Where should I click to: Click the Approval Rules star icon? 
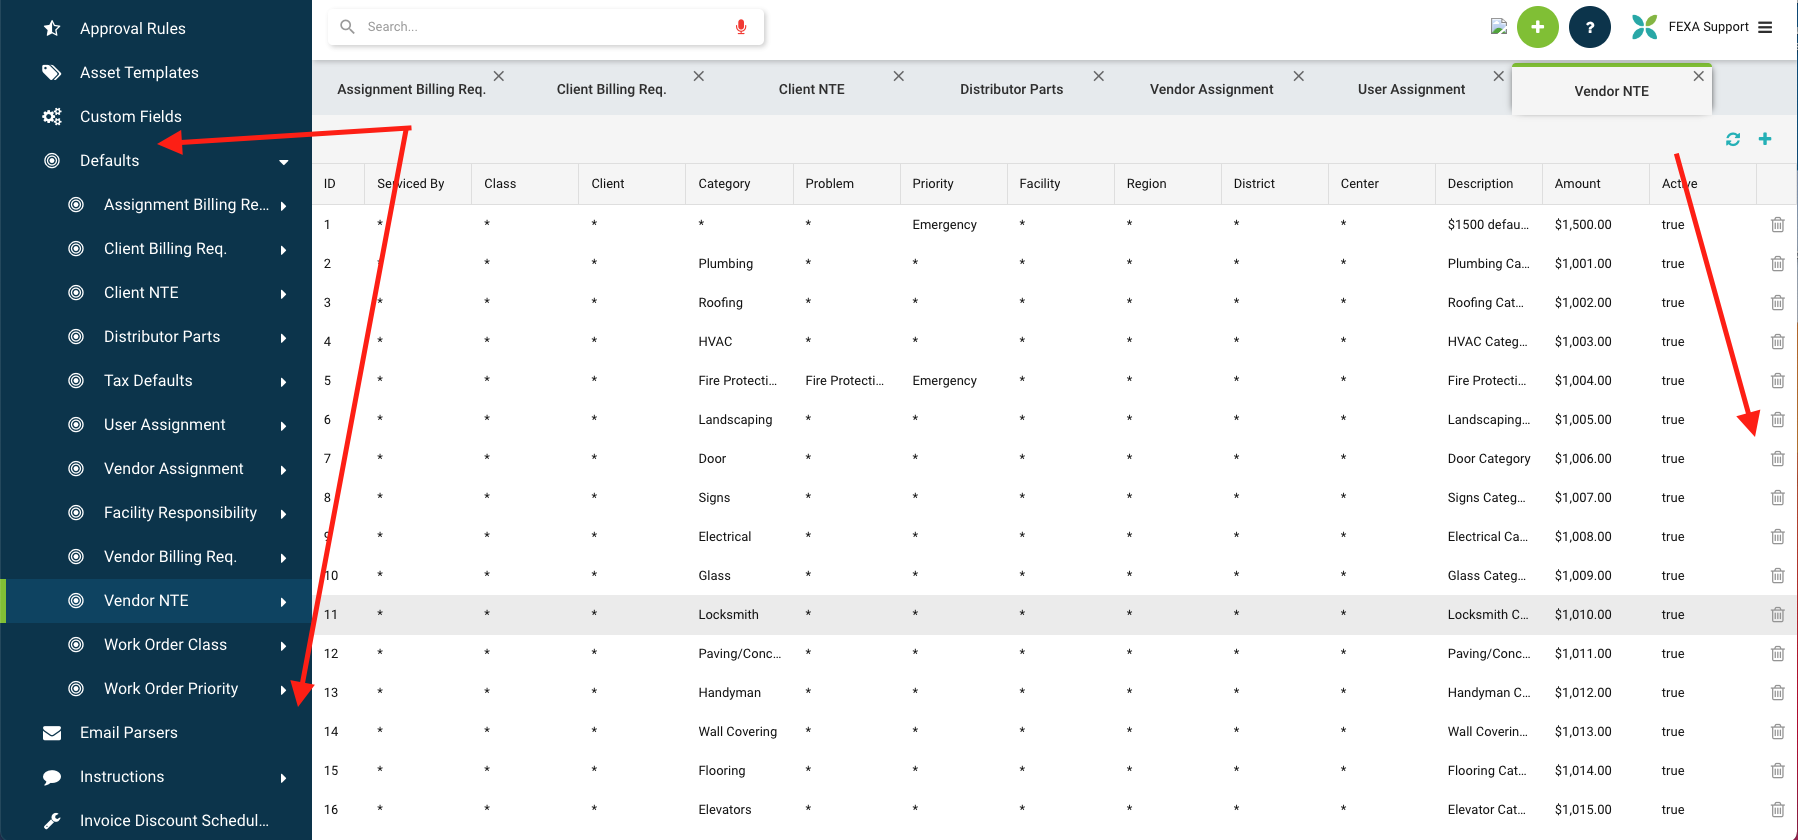[x=52, y=28]
